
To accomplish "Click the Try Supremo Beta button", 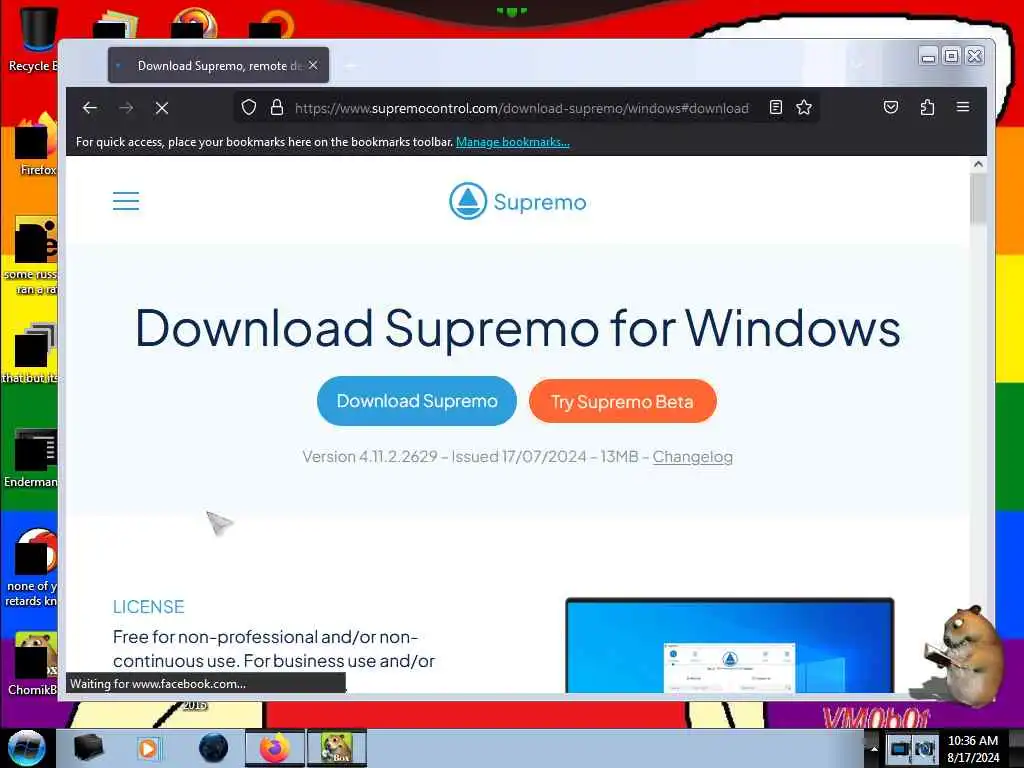I will [x=622, y=401].
